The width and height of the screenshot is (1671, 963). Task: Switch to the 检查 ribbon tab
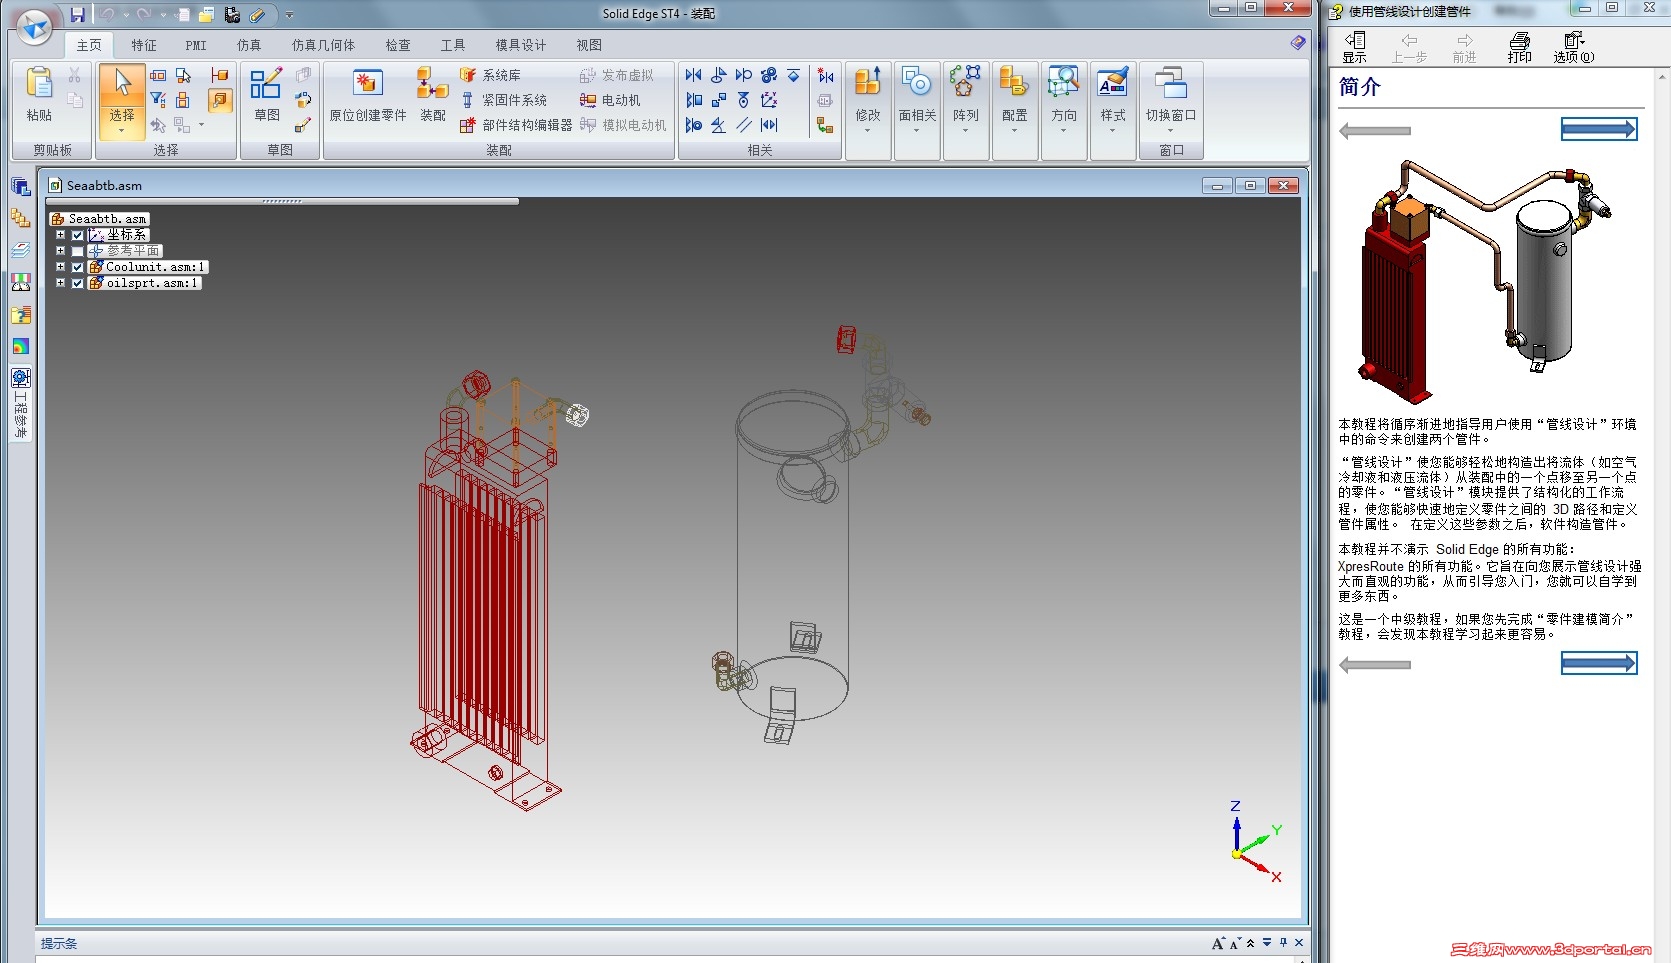tap(398, 45)
